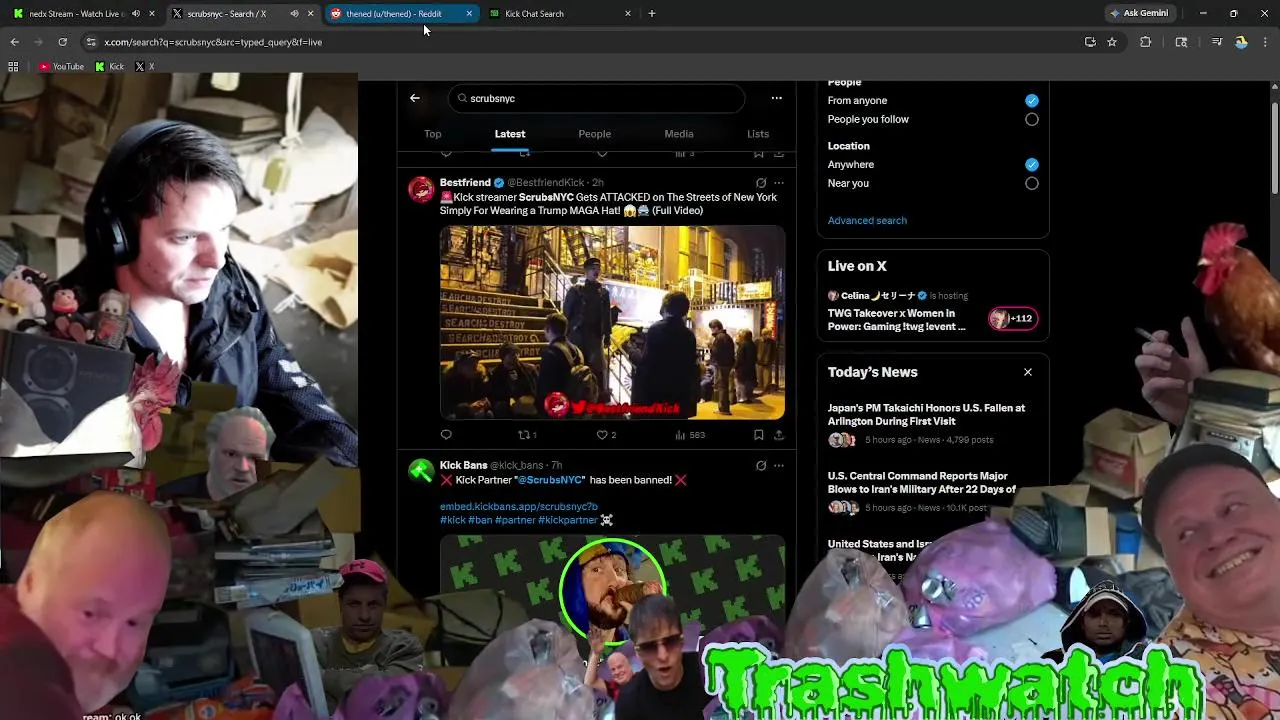Go back using X search back arrow

pyautogui.click(x=415, y=98)
